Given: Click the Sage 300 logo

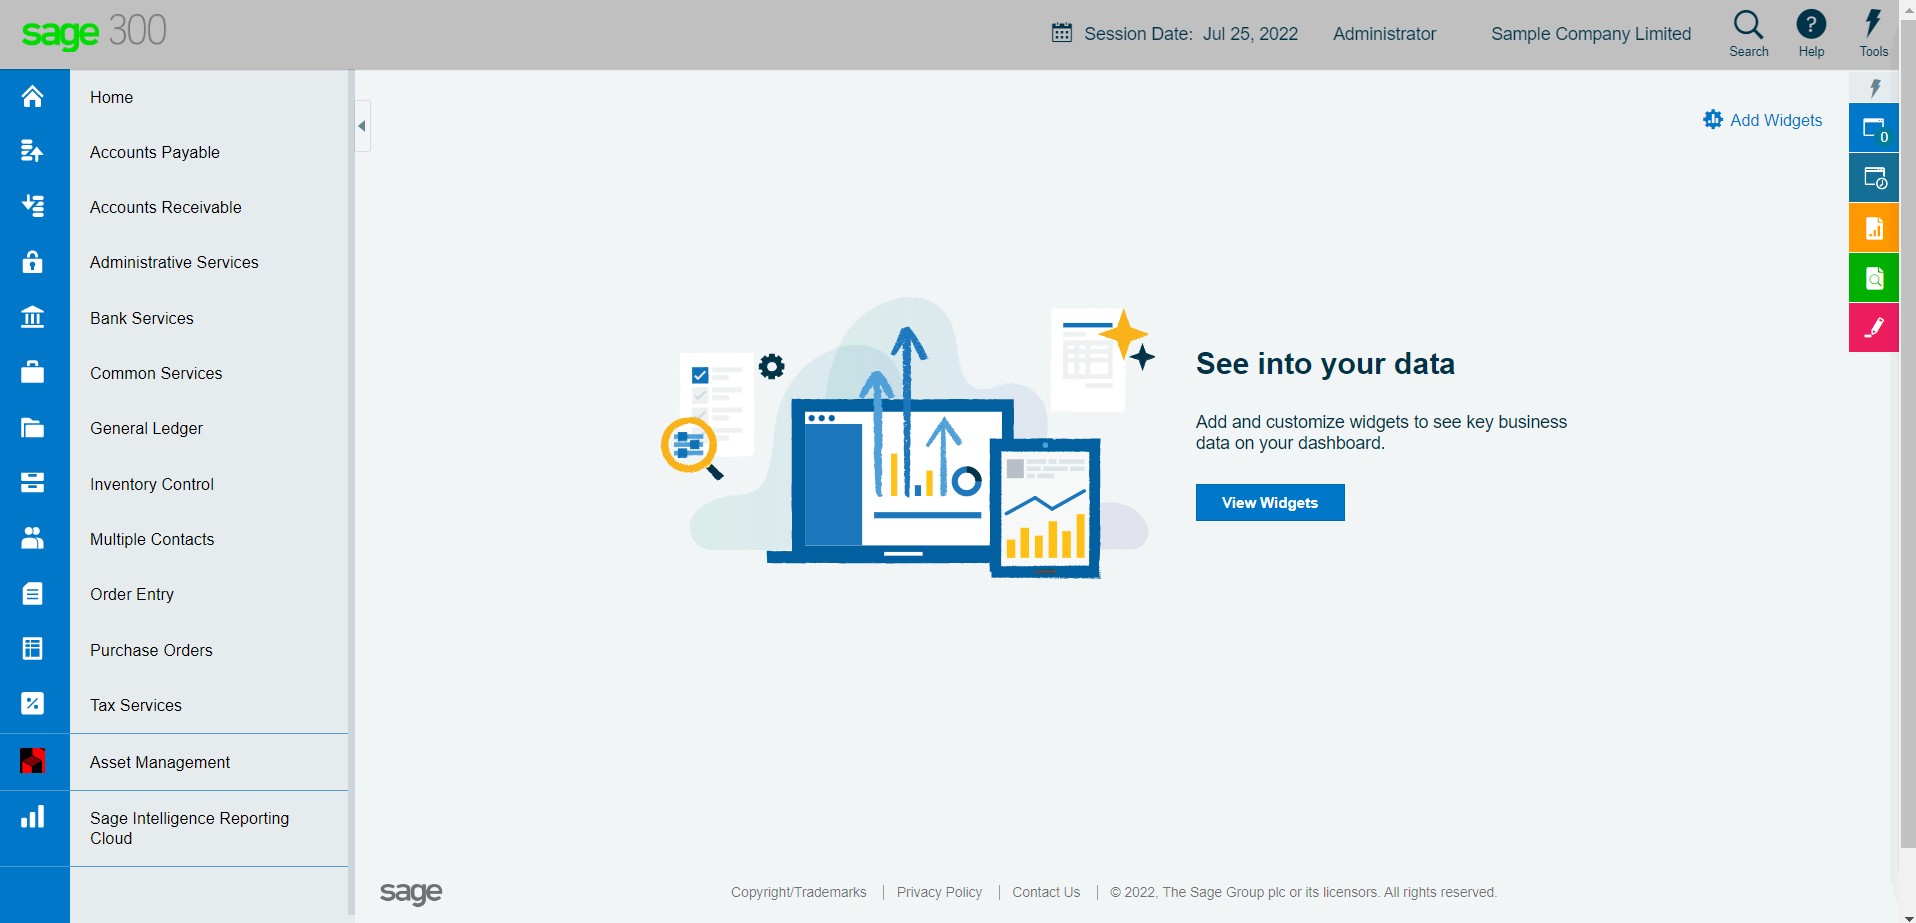Looking at the screenshot, I should click(94, 32).
